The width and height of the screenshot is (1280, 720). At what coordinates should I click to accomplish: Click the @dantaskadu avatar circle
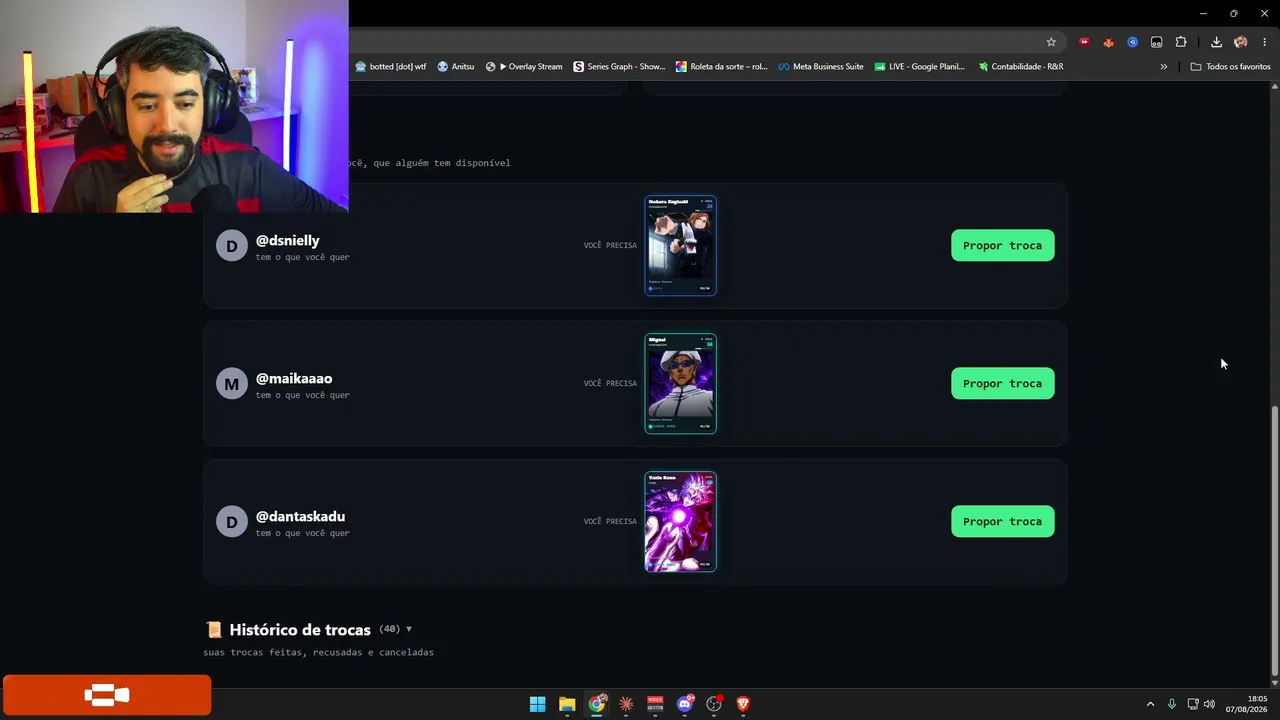point(231,522)
